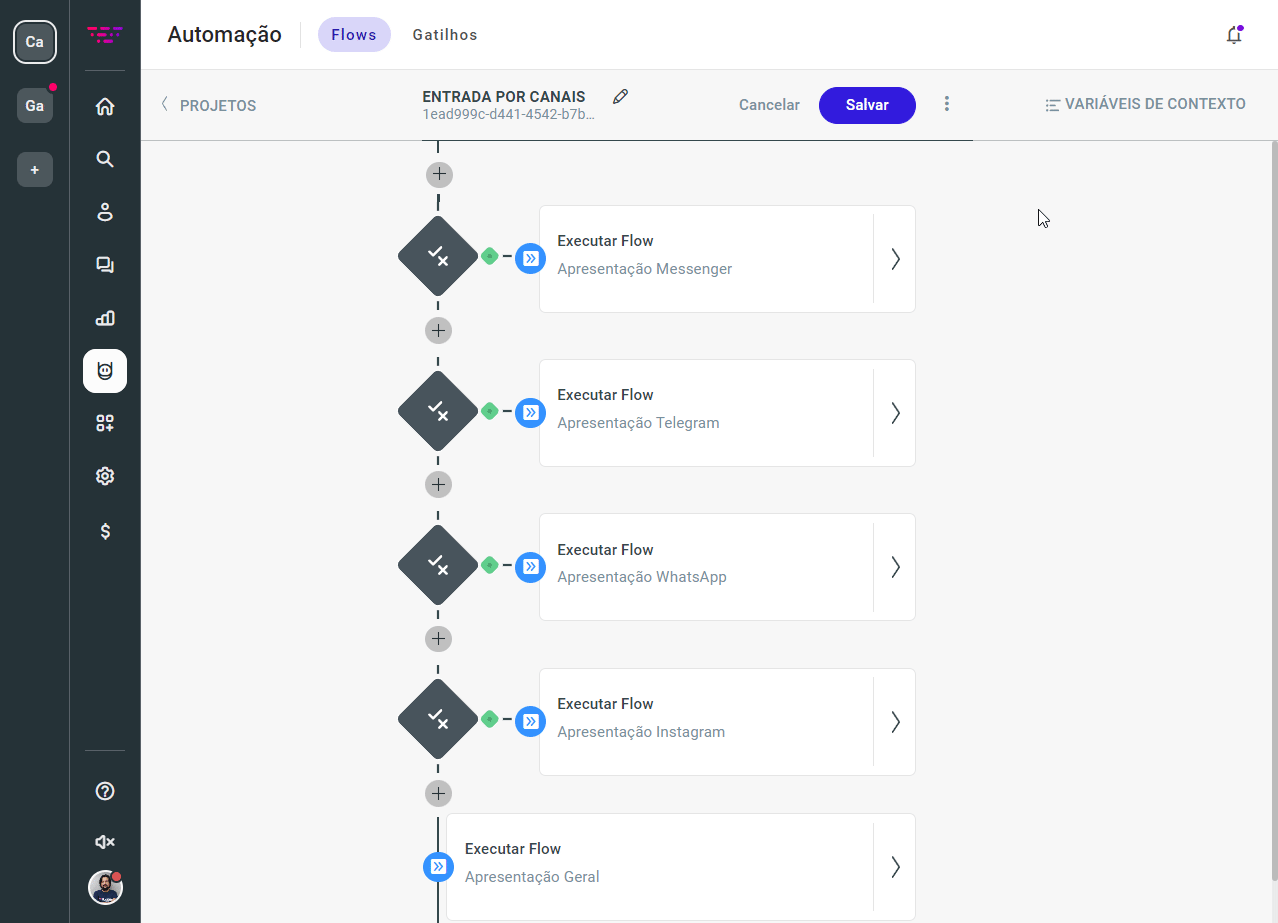Open the chat conversations icon
Screen dimensions: 1278x923
pyautogui.click(x=105, y=265)
